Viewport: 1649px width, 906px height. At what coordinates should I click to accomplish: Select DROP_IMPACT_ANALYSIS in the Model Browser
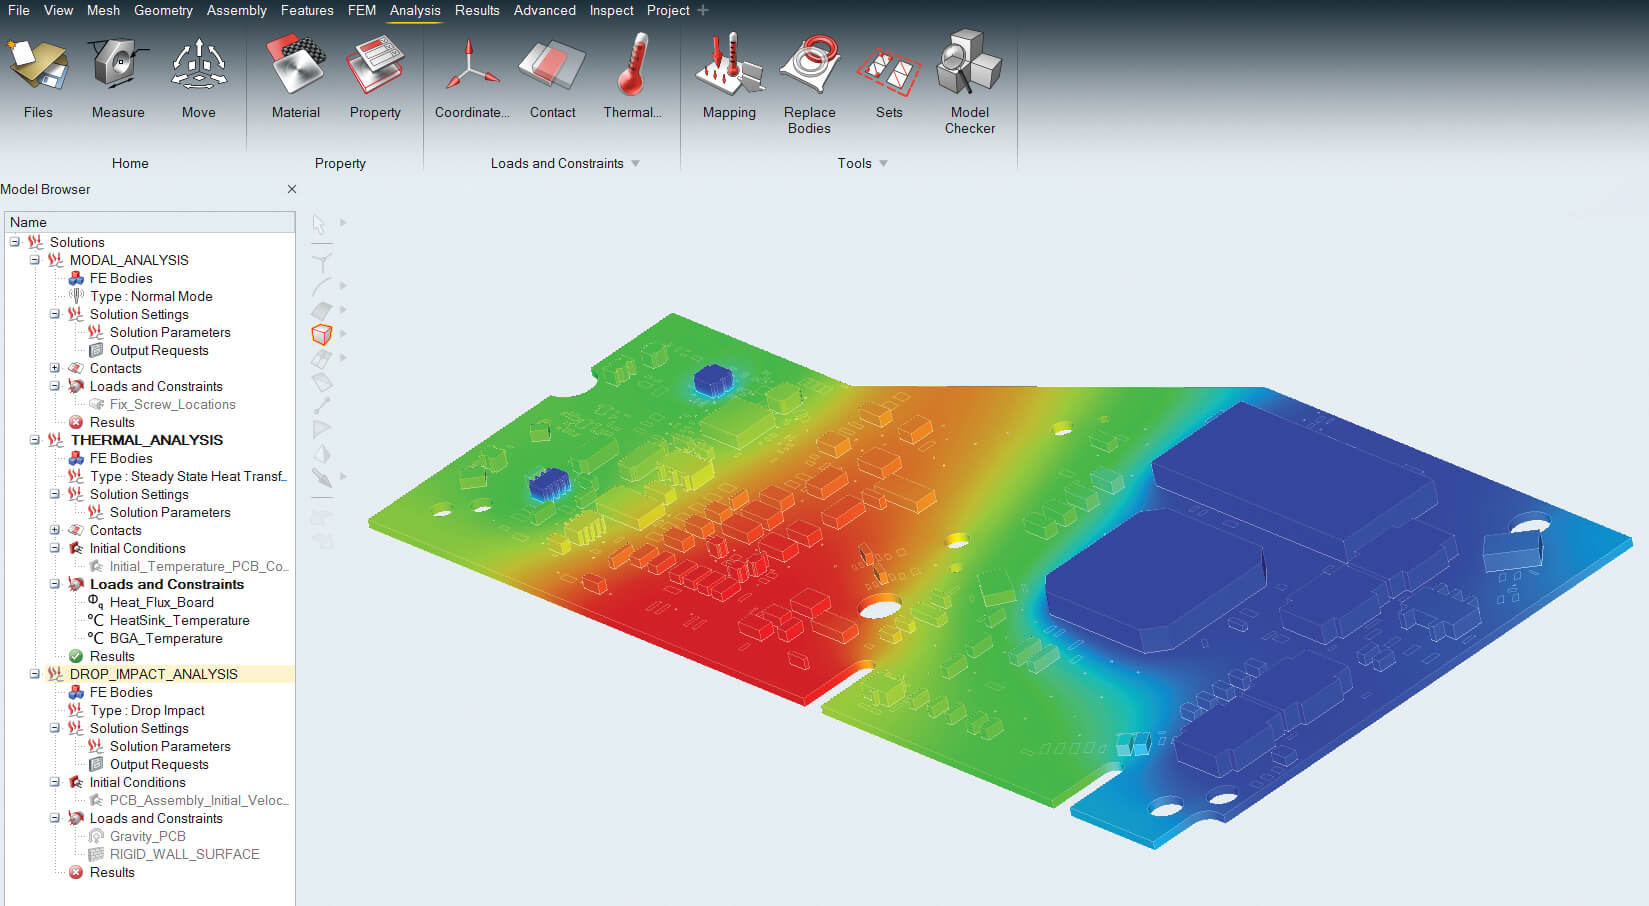point(154,674)
